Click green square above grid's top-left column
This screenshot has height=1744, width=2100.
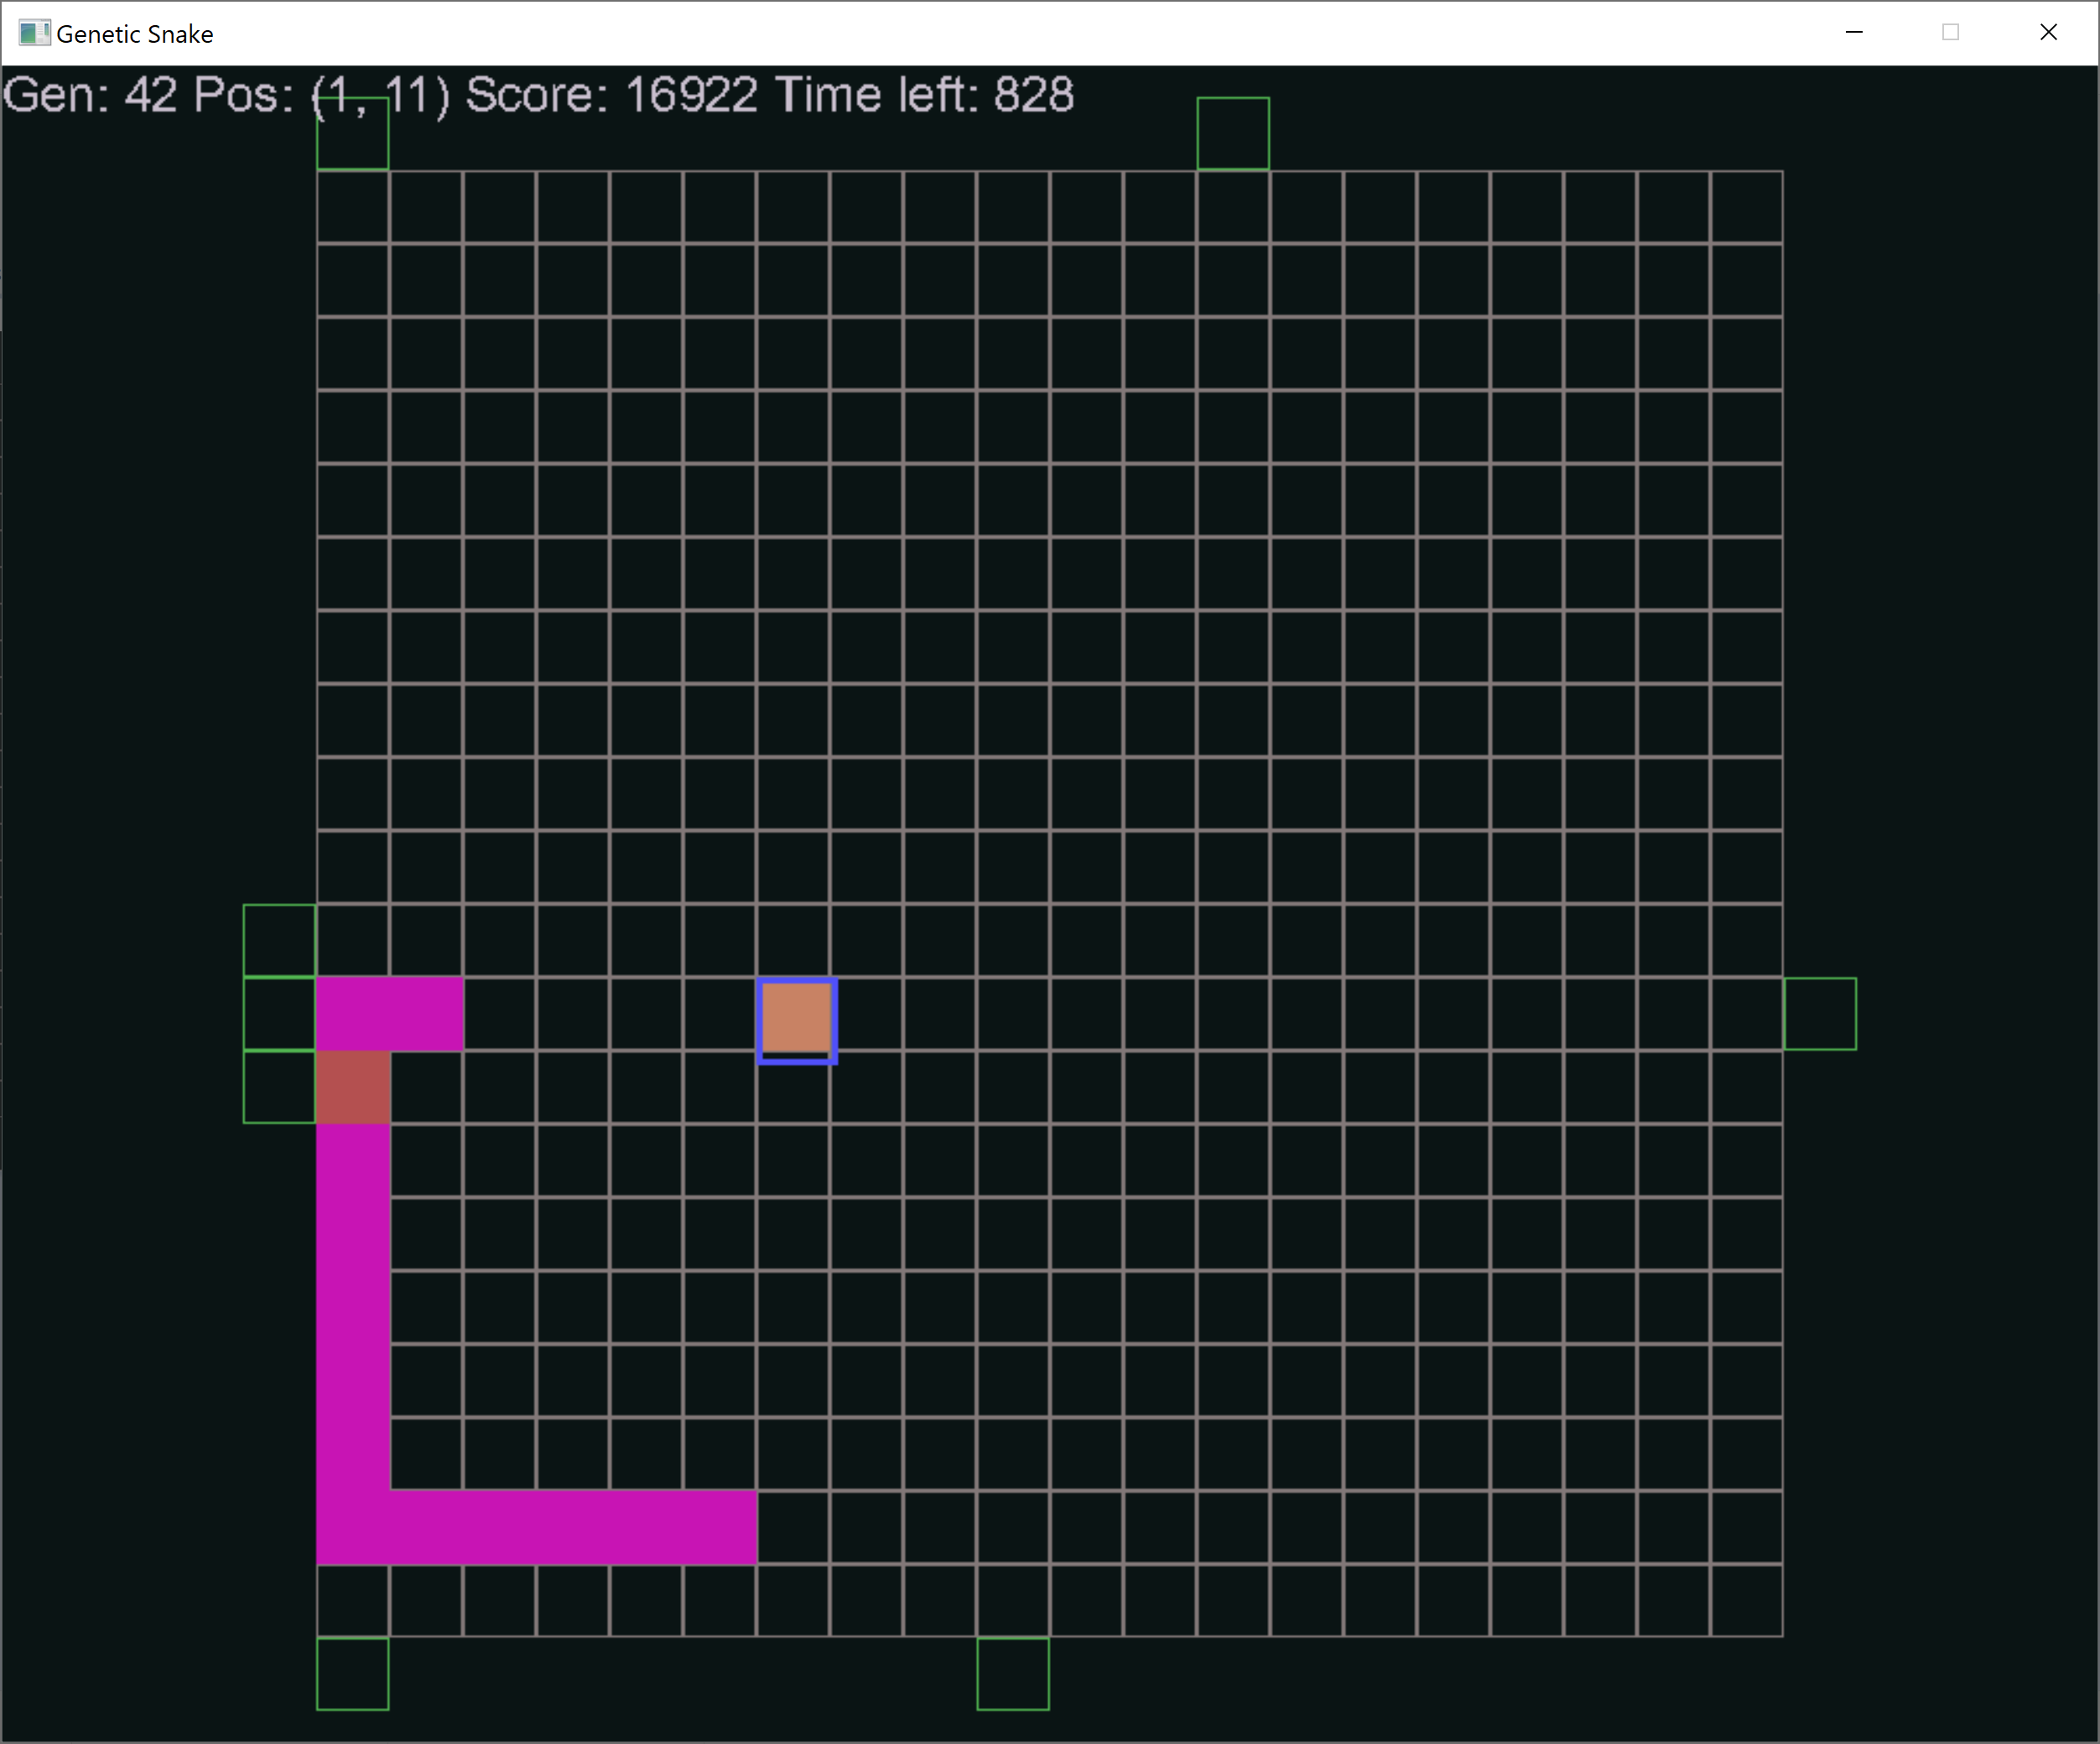(353, 134)
